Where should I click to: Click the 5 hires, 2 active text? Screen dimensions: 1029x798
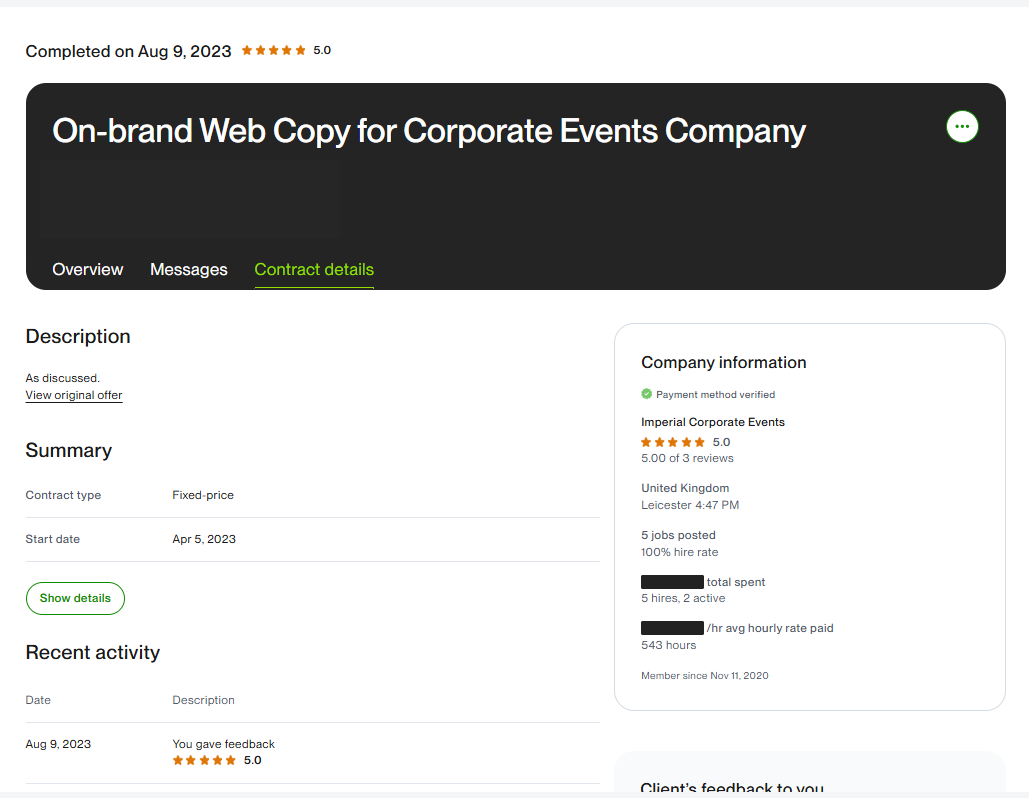pyautogui.click(x=683, y=598)
